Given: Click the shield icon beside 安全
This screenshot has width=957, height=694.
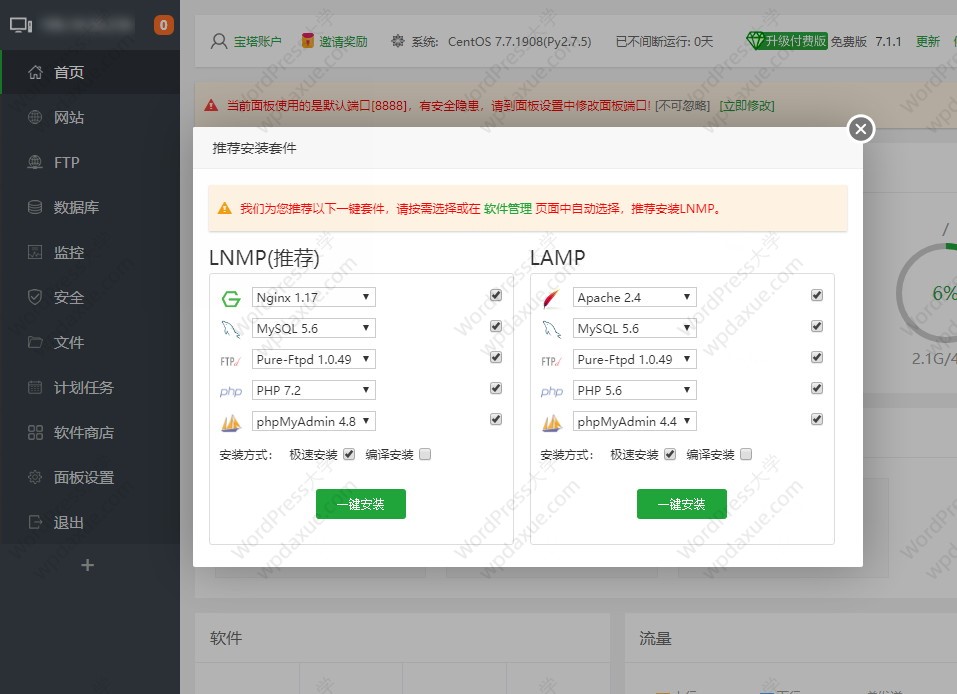Looking at the screenshot, I should 35,297.
